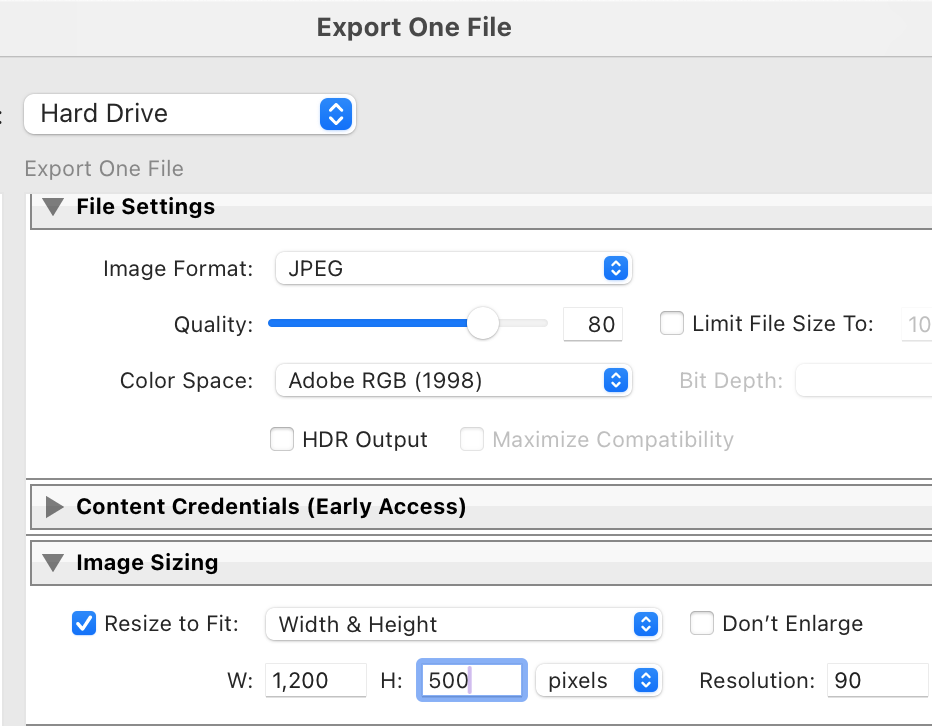932x726 pixels.
Task: Open the Image Format JPEG dropdown
Action: click(453, 269)
